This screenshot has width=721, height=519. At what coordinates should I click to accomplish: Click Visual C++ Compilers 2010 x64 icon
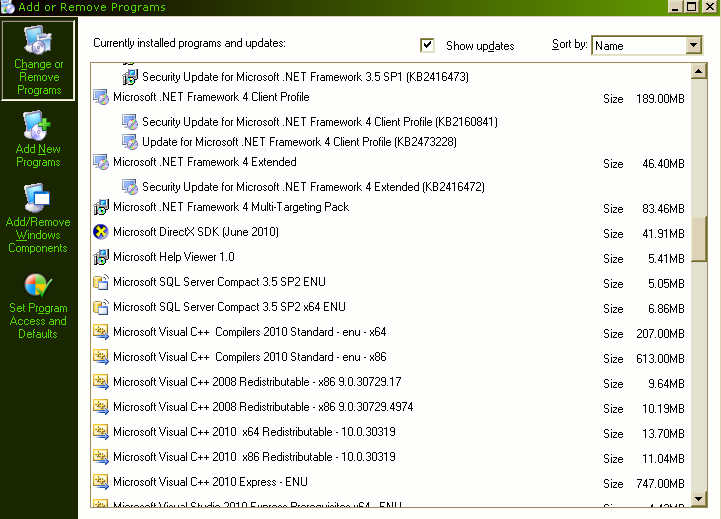[101, 332]
